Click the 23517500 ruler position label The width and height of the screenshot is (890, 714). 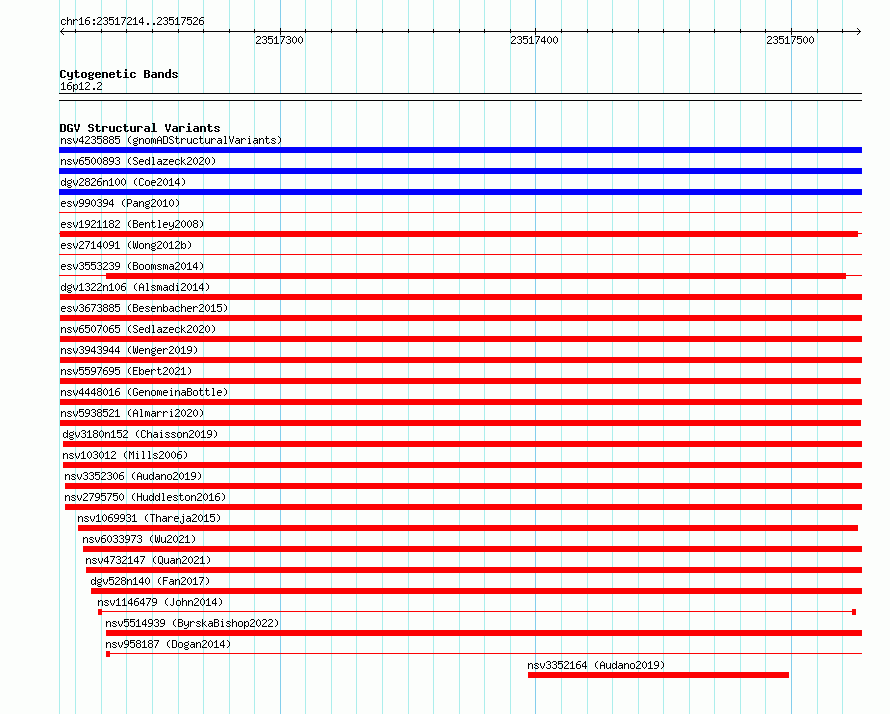790,40
